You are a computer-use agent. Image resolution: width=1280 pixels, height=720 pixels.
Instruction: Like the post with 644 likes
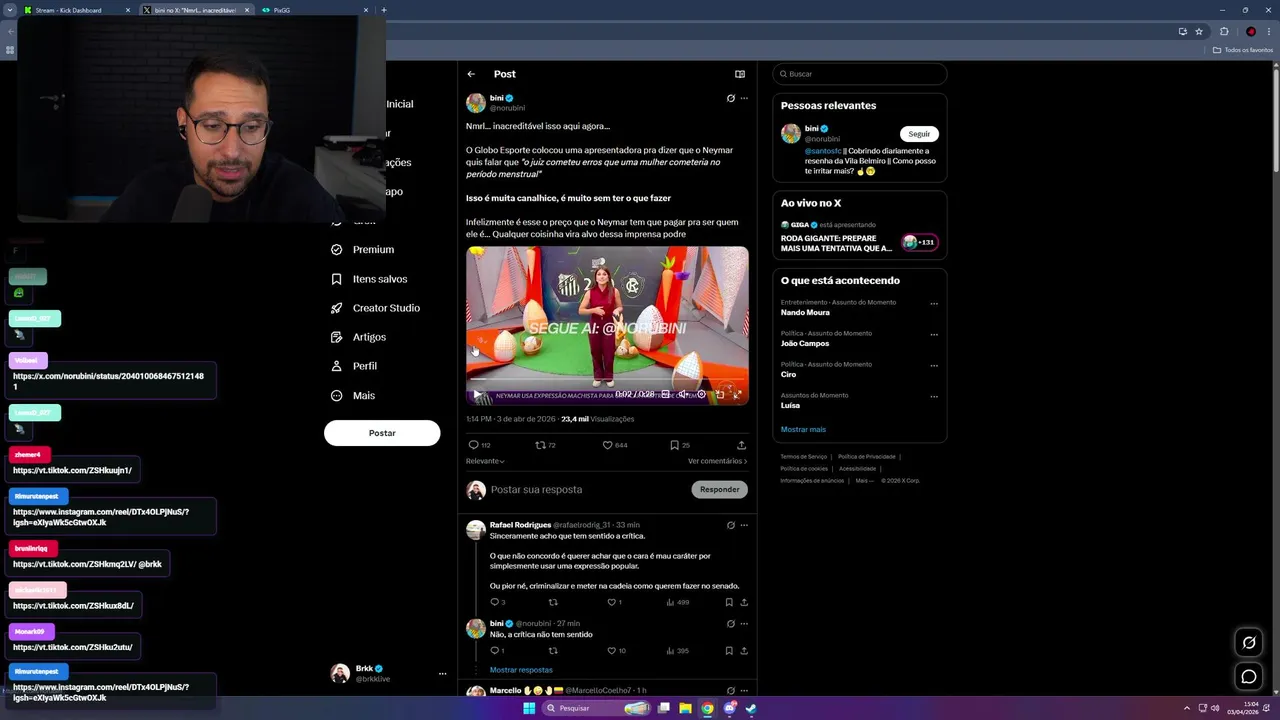pos(614,445)
